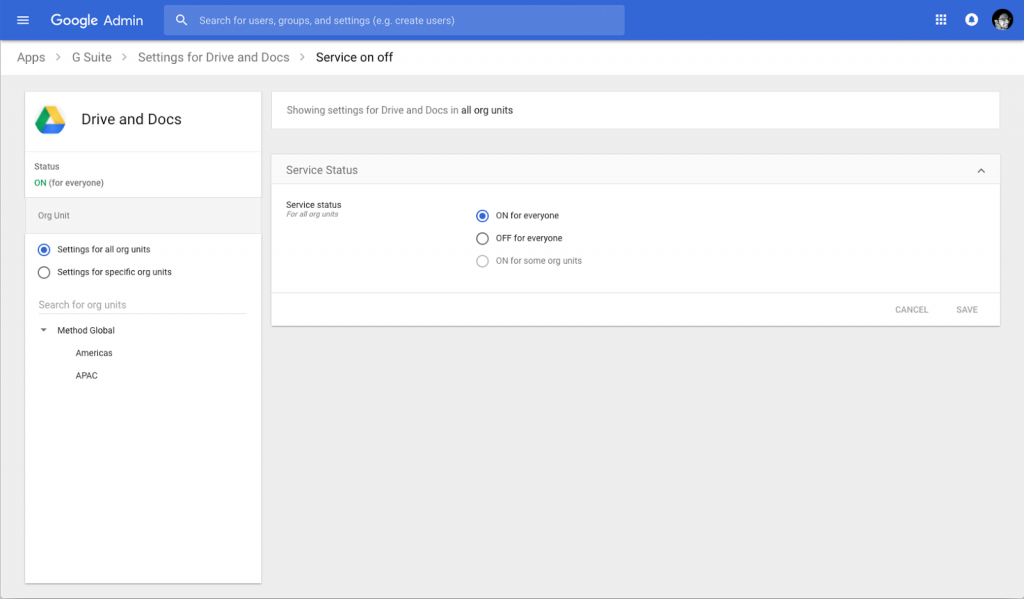The height and width of the screenshot is (599, 1024).
Task: Click the Drive and Docs logo
Action: (x=50, y=119)
